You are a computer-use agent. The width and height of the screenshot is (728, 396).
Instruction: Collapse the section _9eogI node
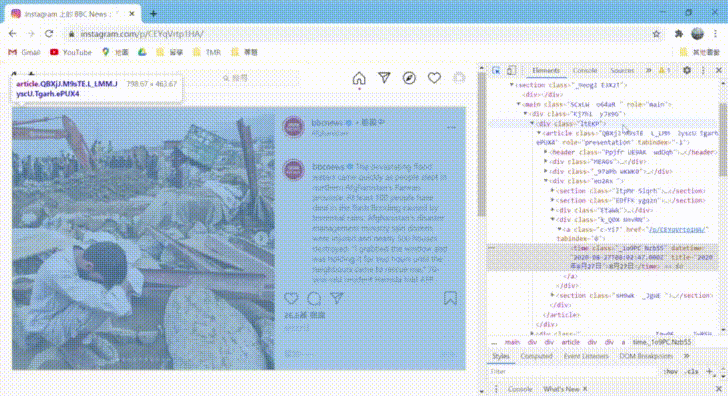click(x=512, y=85)
